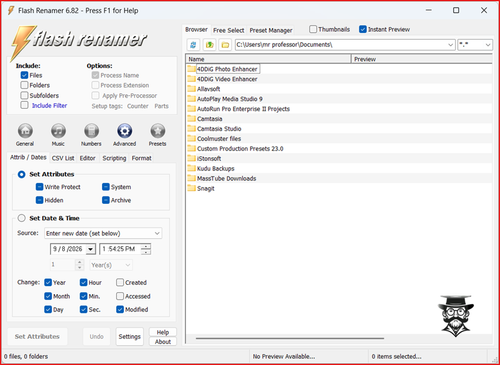500x365 pixels.
Task: Click the Undo button
Action: point(97,337)
